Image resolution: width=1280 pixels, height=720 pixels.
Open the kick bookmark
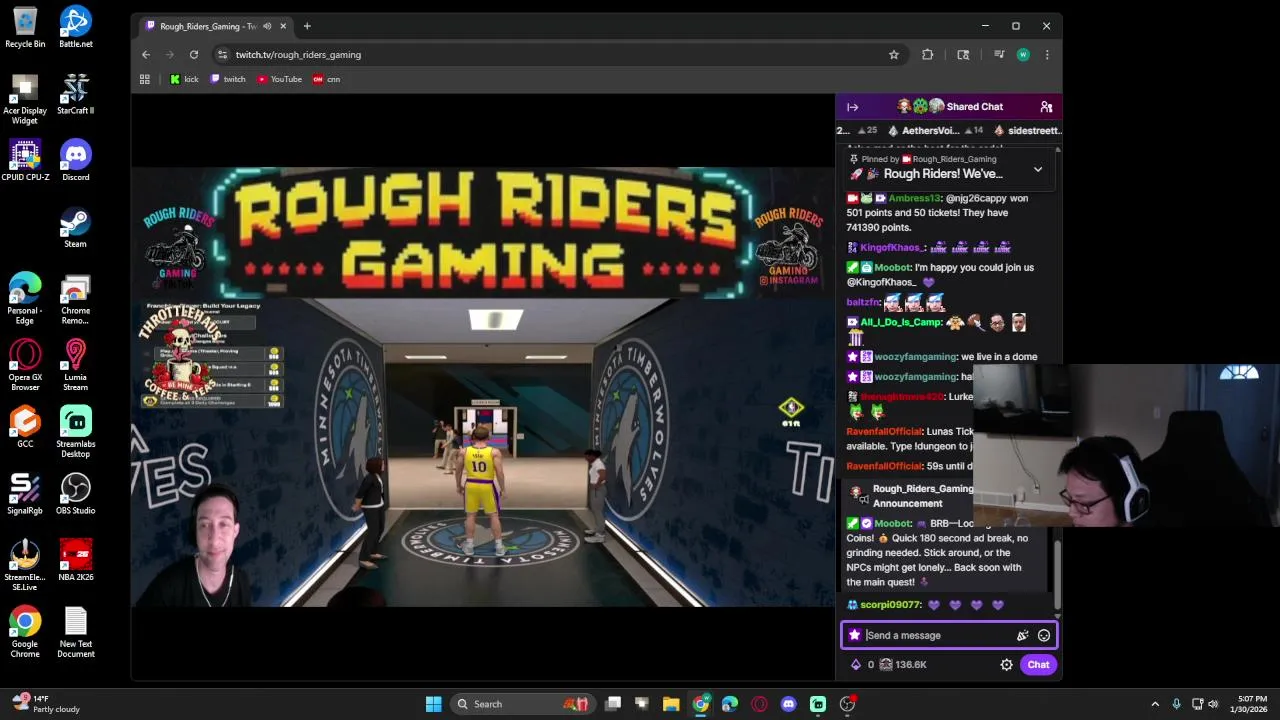point(184,79)
